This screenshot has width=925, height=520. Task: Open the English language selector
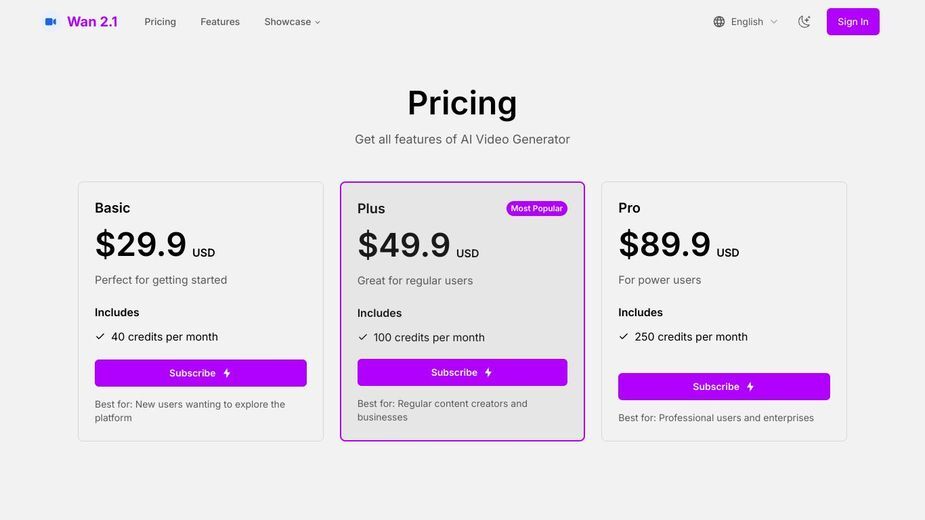(x=746, y=22)
